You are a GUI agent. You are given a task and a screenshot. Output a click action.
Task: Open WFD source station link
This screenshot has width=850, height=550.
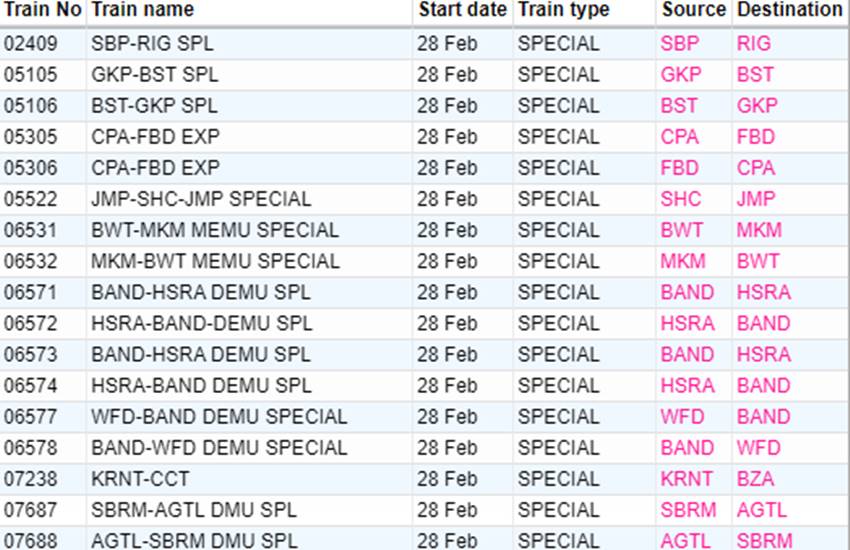682,417
